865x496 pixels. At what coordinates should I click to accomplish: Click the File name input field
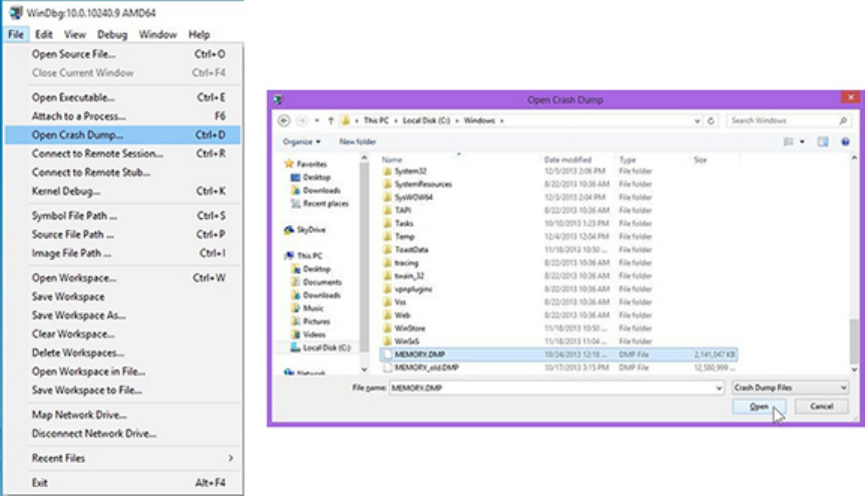pos(552,388)
